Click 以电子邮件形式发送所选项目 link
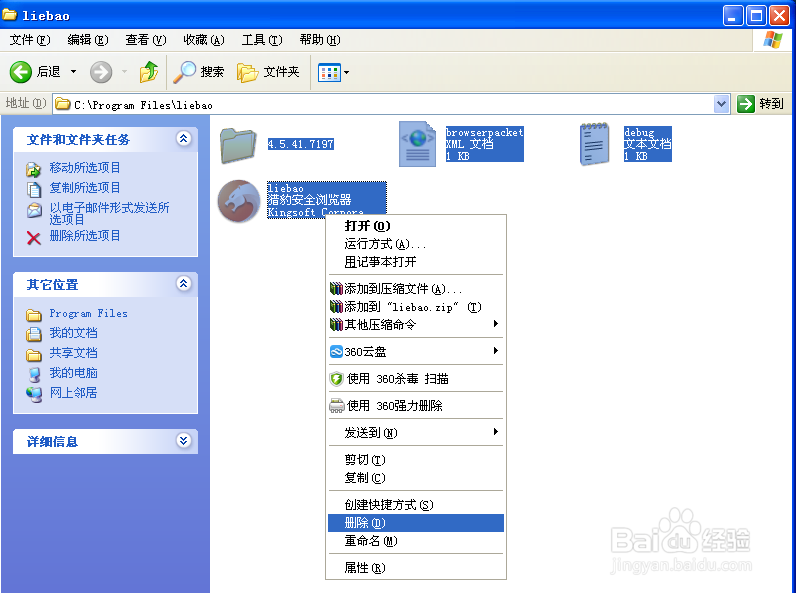 pos(109,213)
